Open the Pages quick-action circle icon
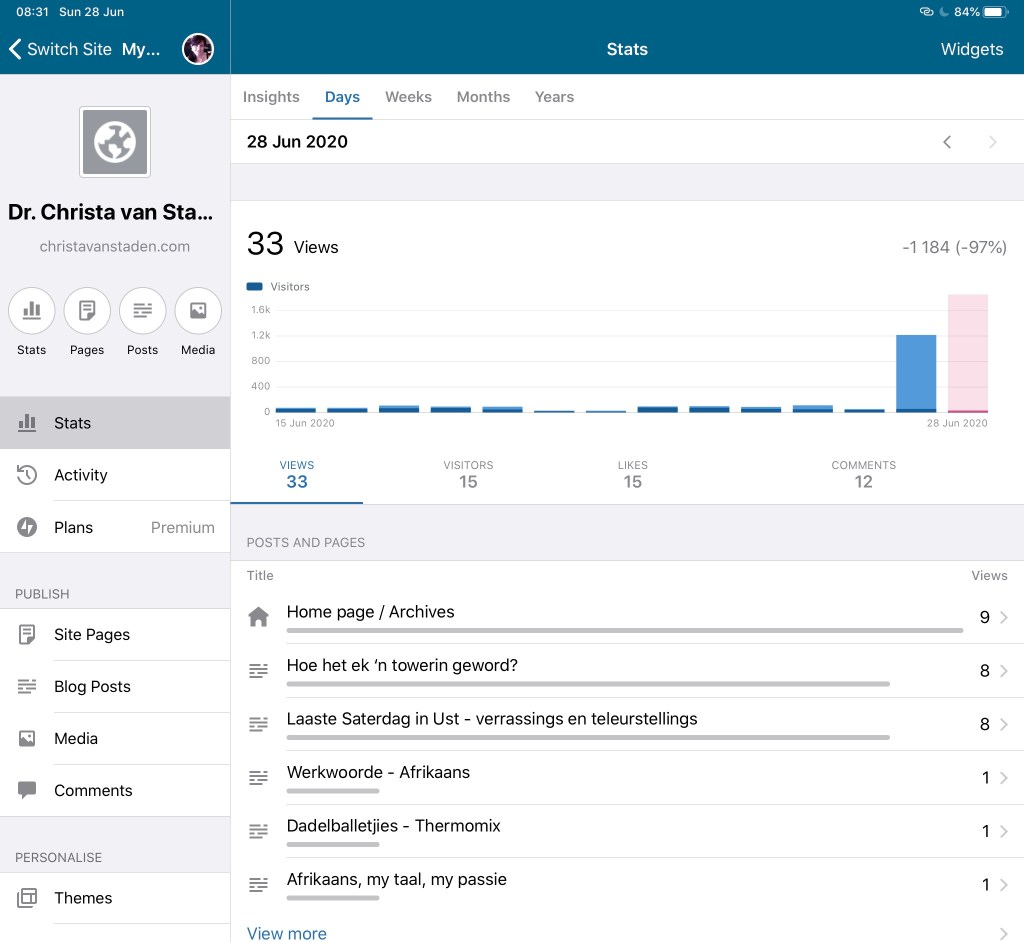 (87, 311)
